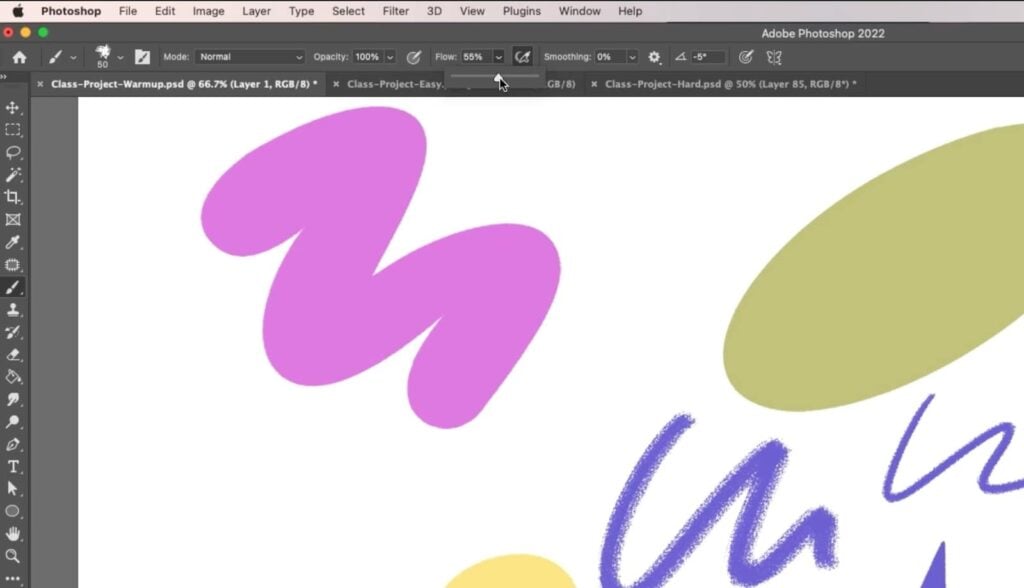Open the Flow dropdown arrow
1024x588 pixels.
pos(498,57)
